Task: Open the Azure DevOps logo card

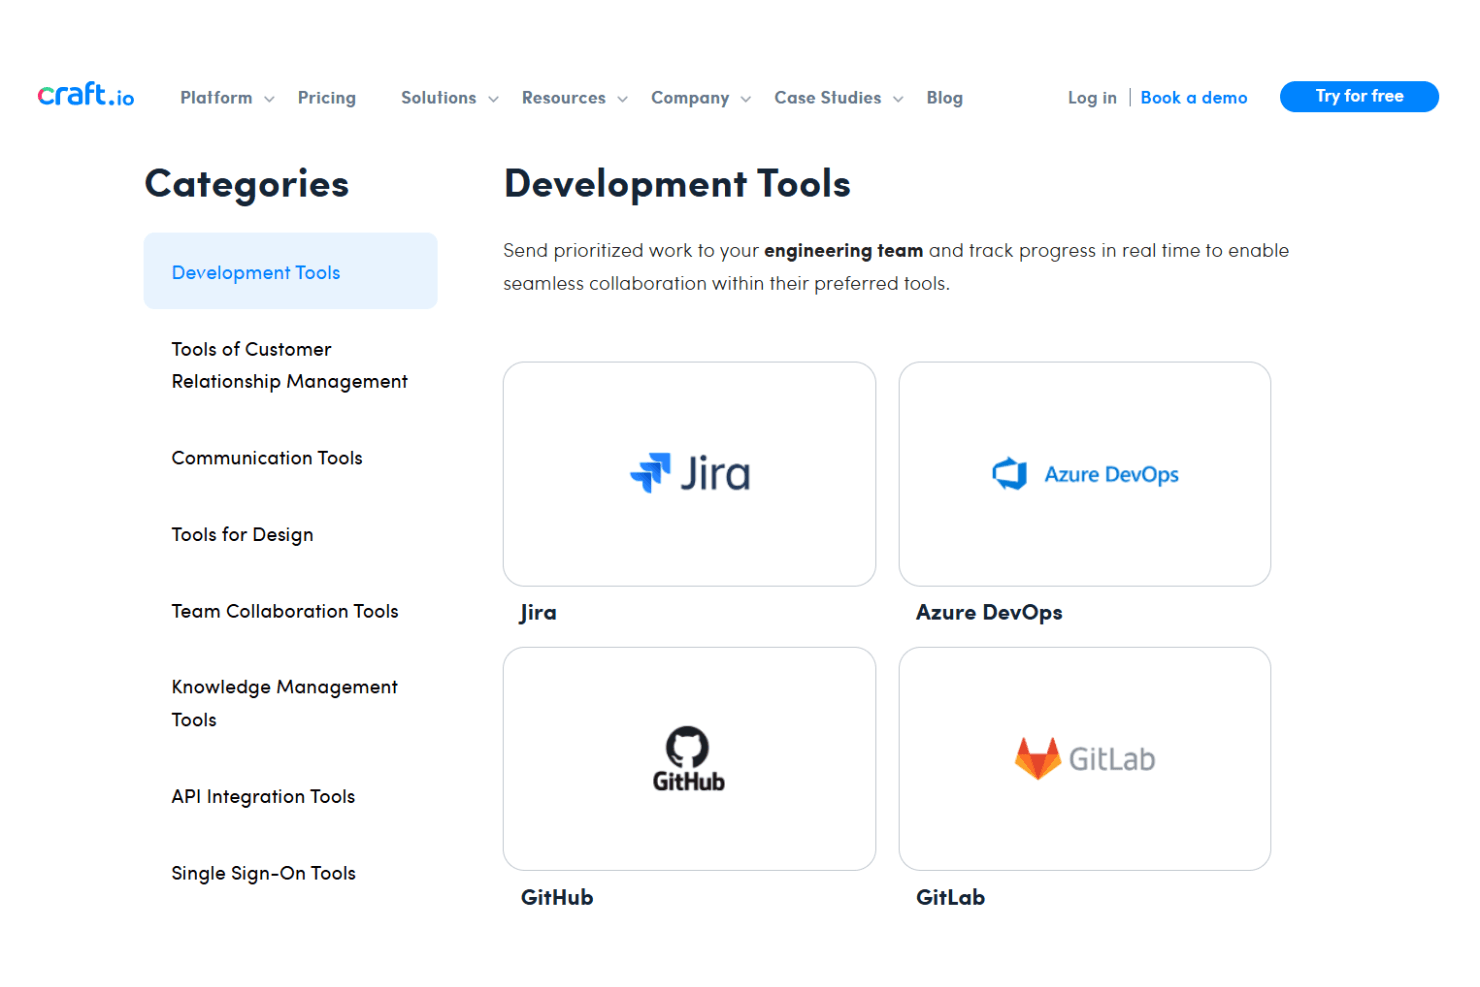Action: pos(1085,474)
